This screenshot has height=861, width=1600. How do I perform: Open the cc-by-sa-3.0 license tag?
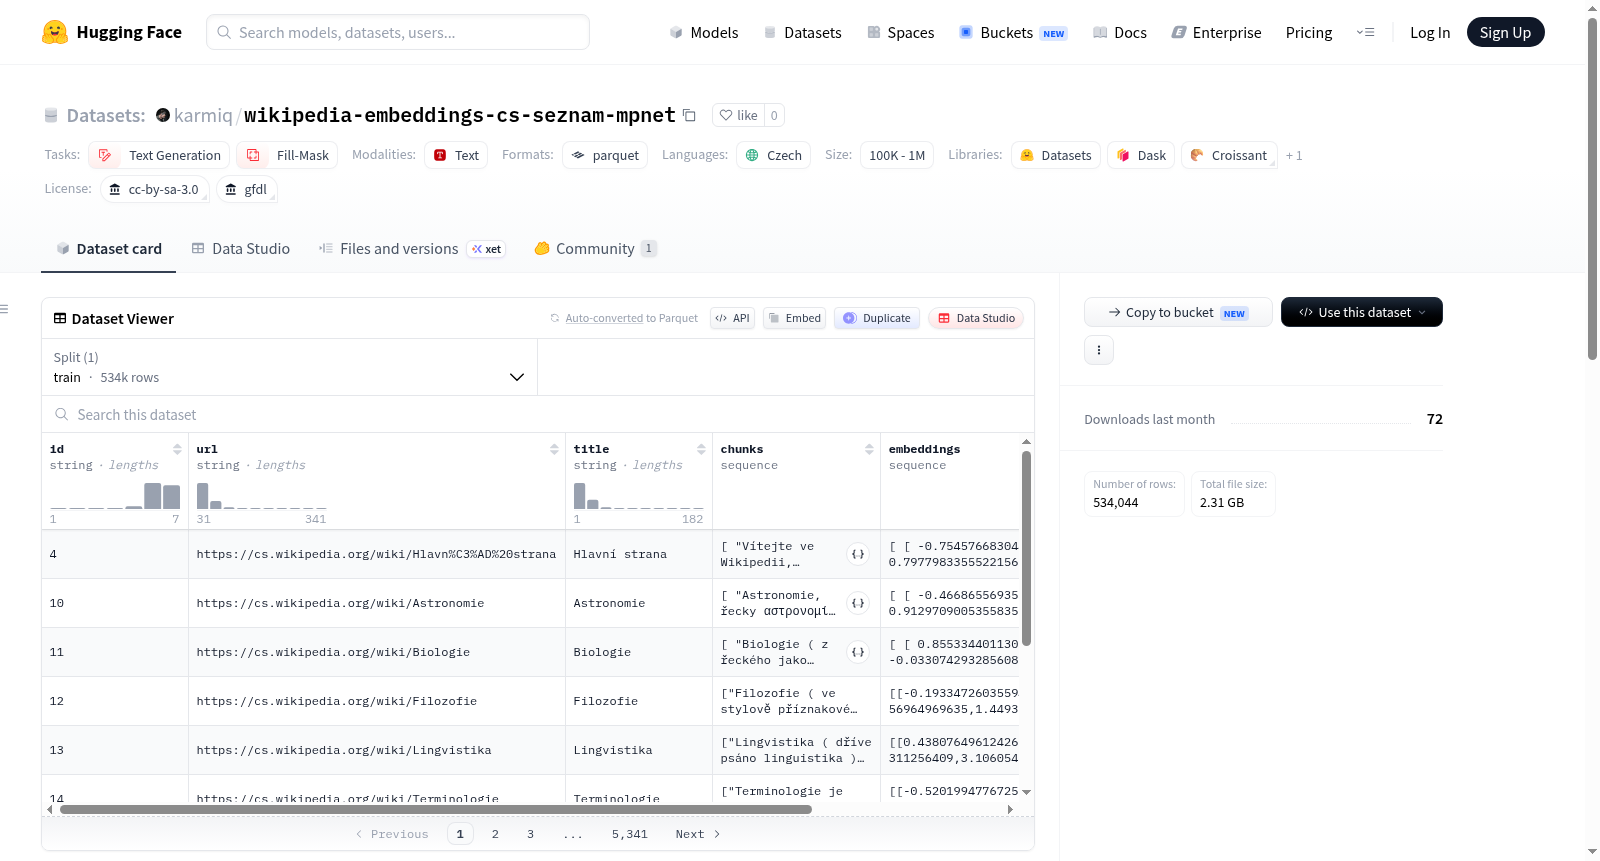(154, 189)
